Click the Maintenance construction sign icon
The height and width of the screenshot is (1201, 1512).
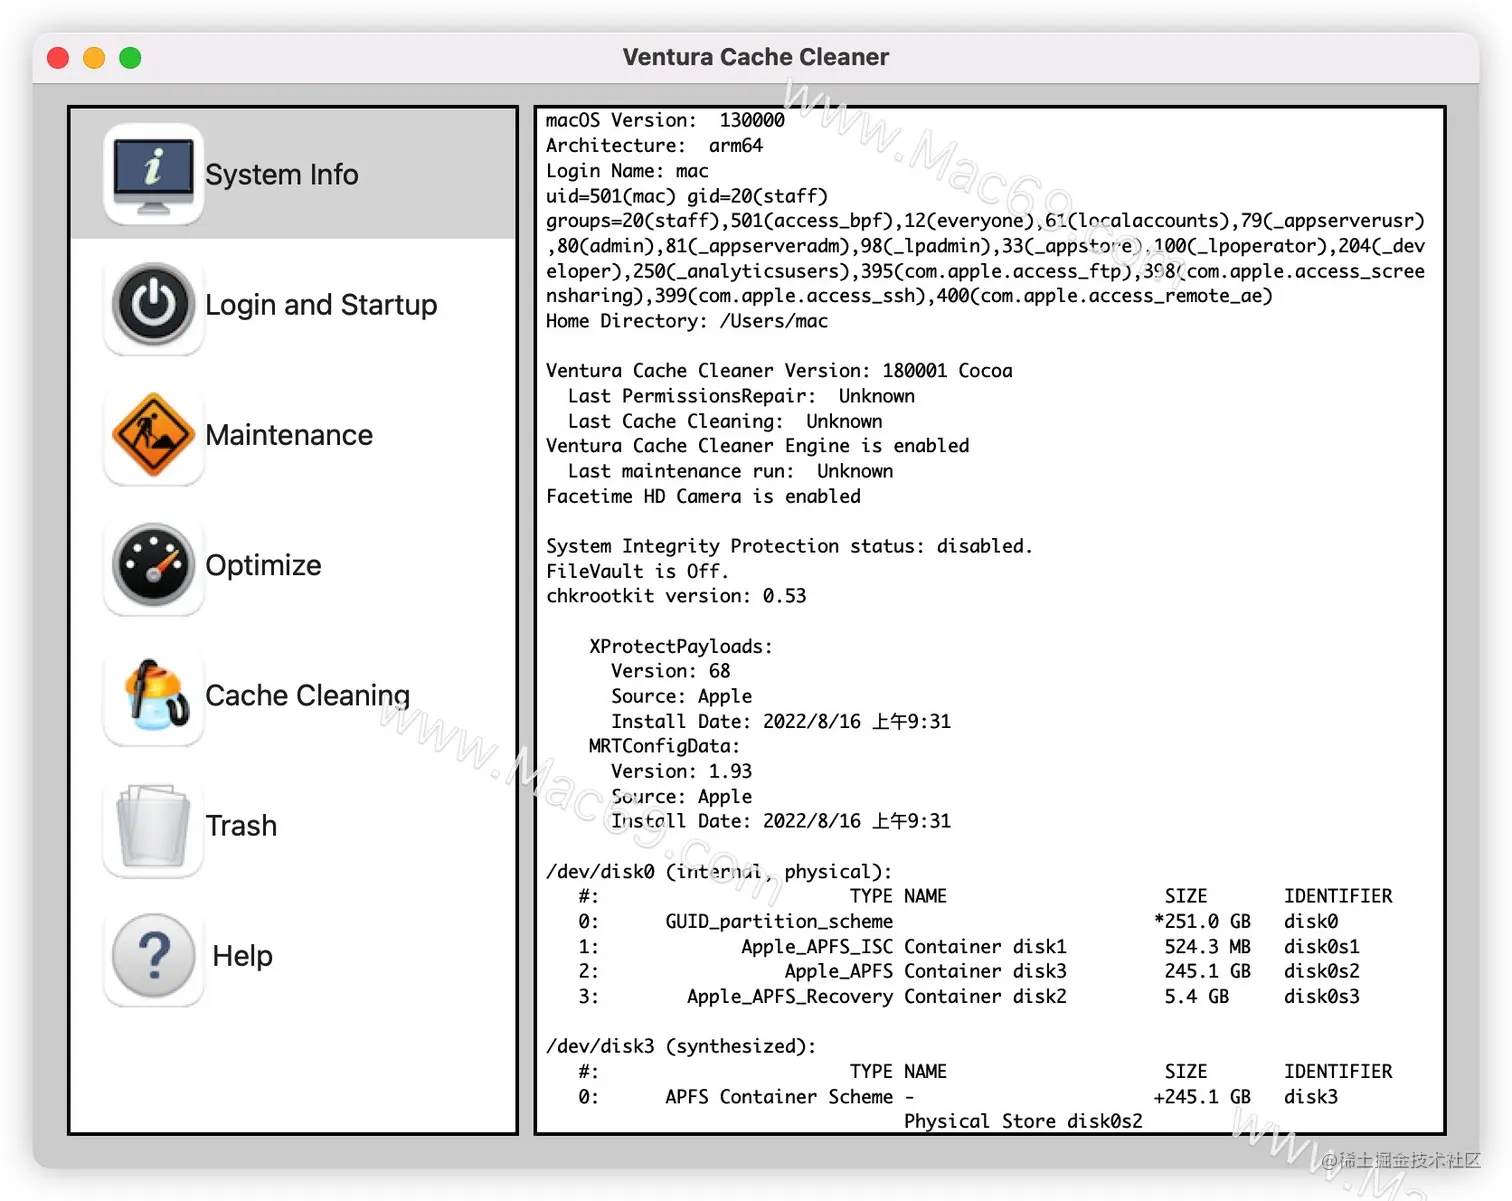(153, 435)
